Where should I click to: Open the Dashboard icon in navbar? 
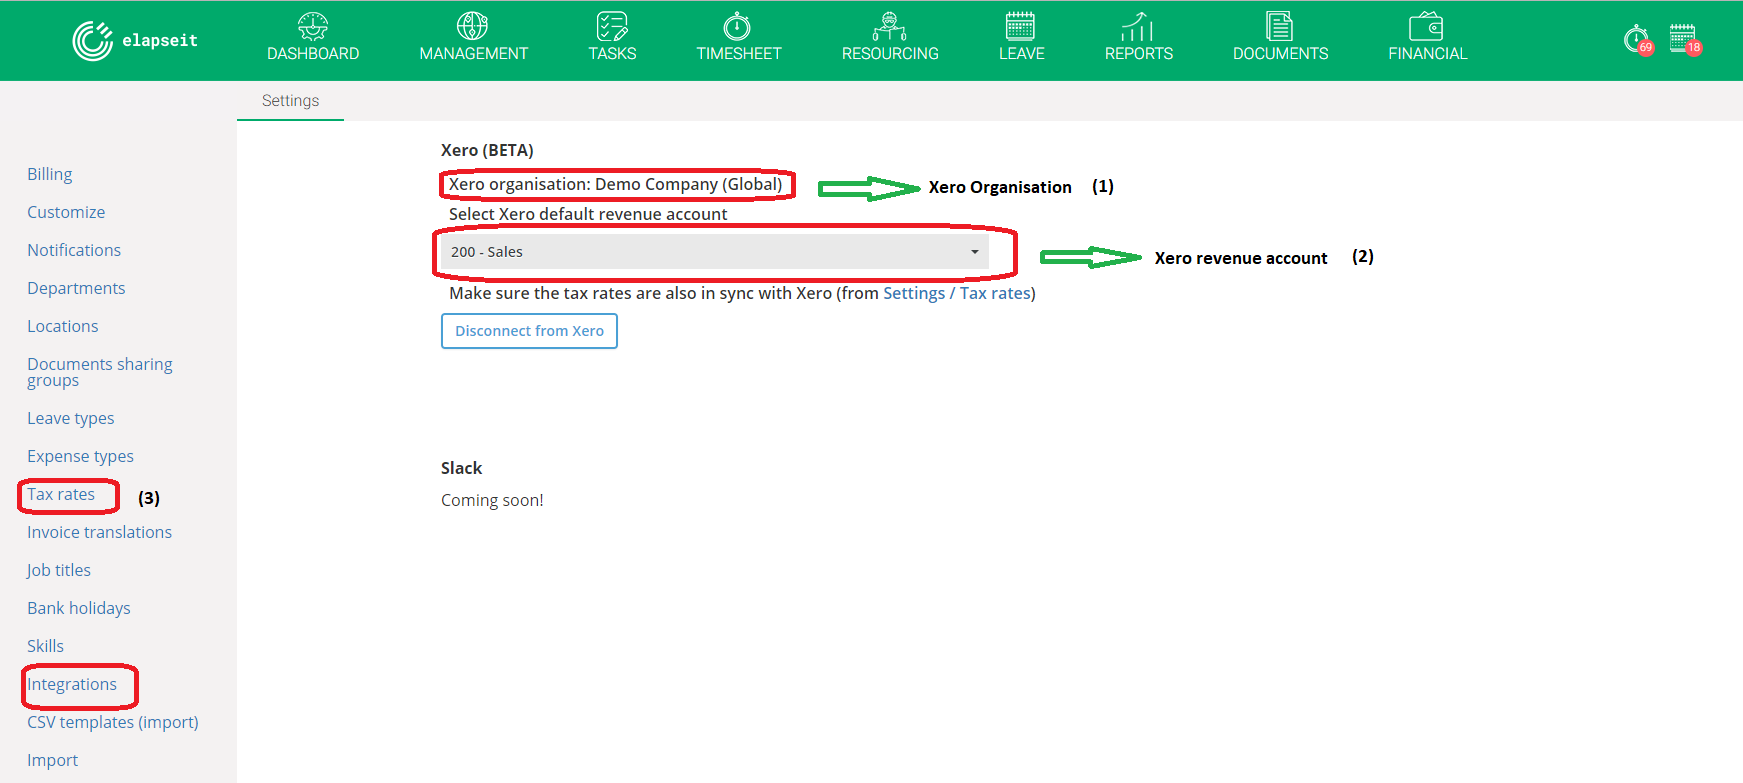click(313, 26)
